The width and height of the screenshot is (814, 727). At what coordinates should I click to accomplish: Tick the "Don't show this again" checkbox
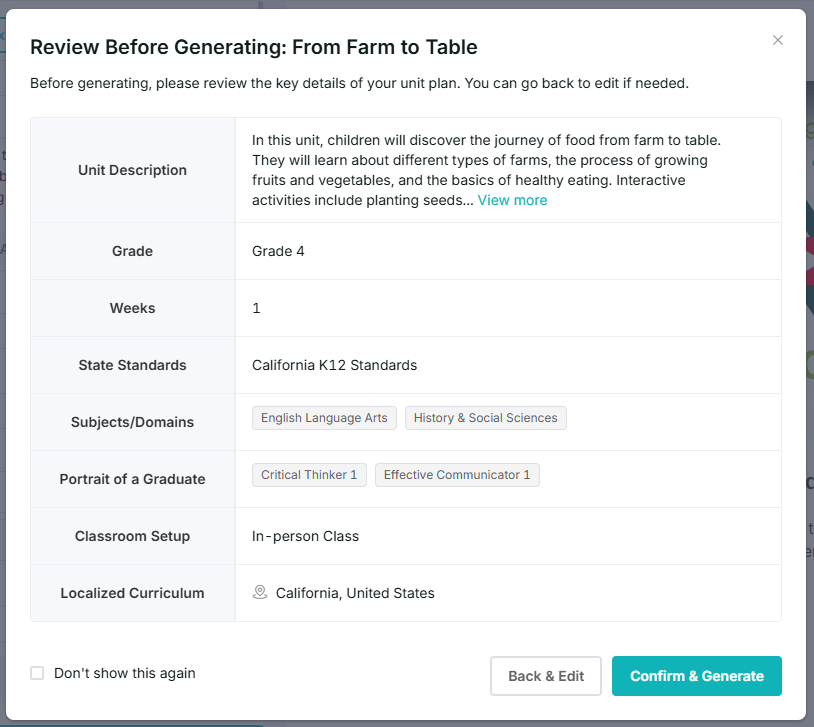coord(37,673)
